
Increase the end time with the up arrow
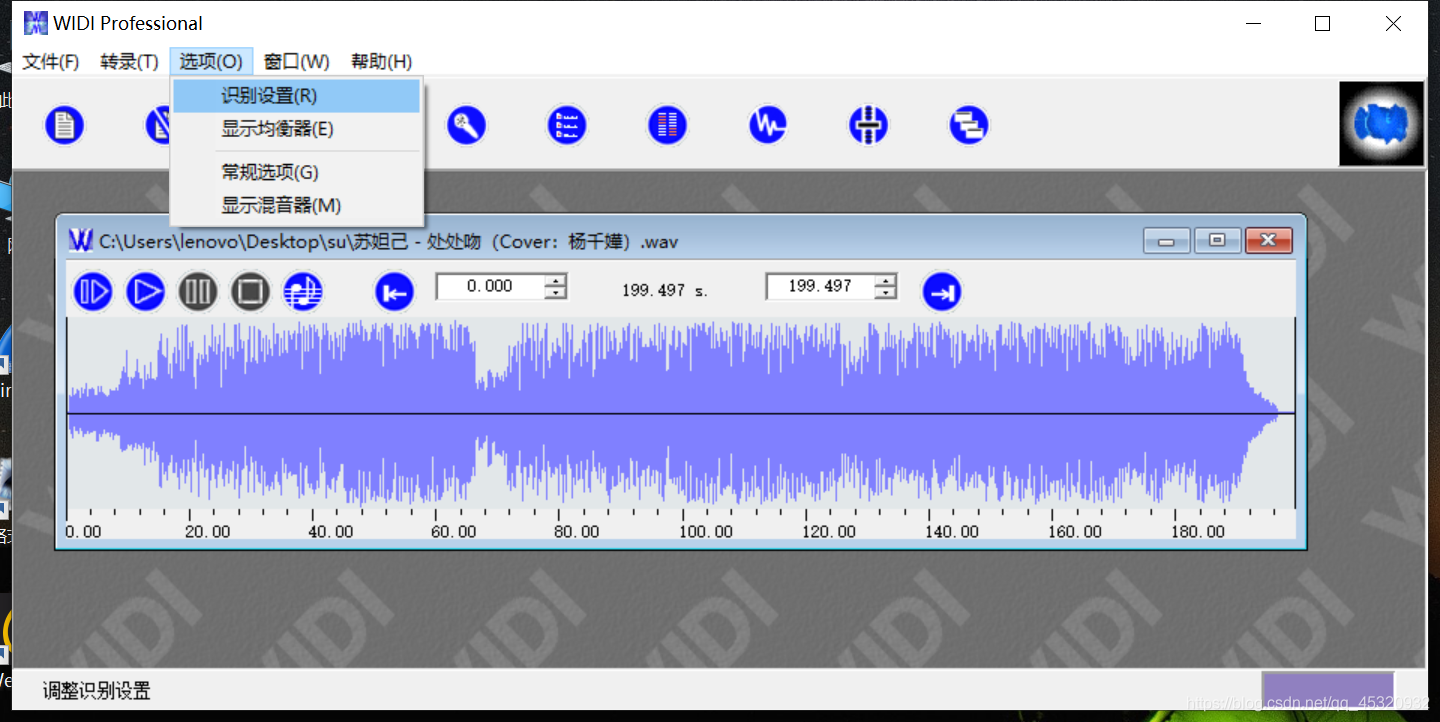tap(886, 280)
